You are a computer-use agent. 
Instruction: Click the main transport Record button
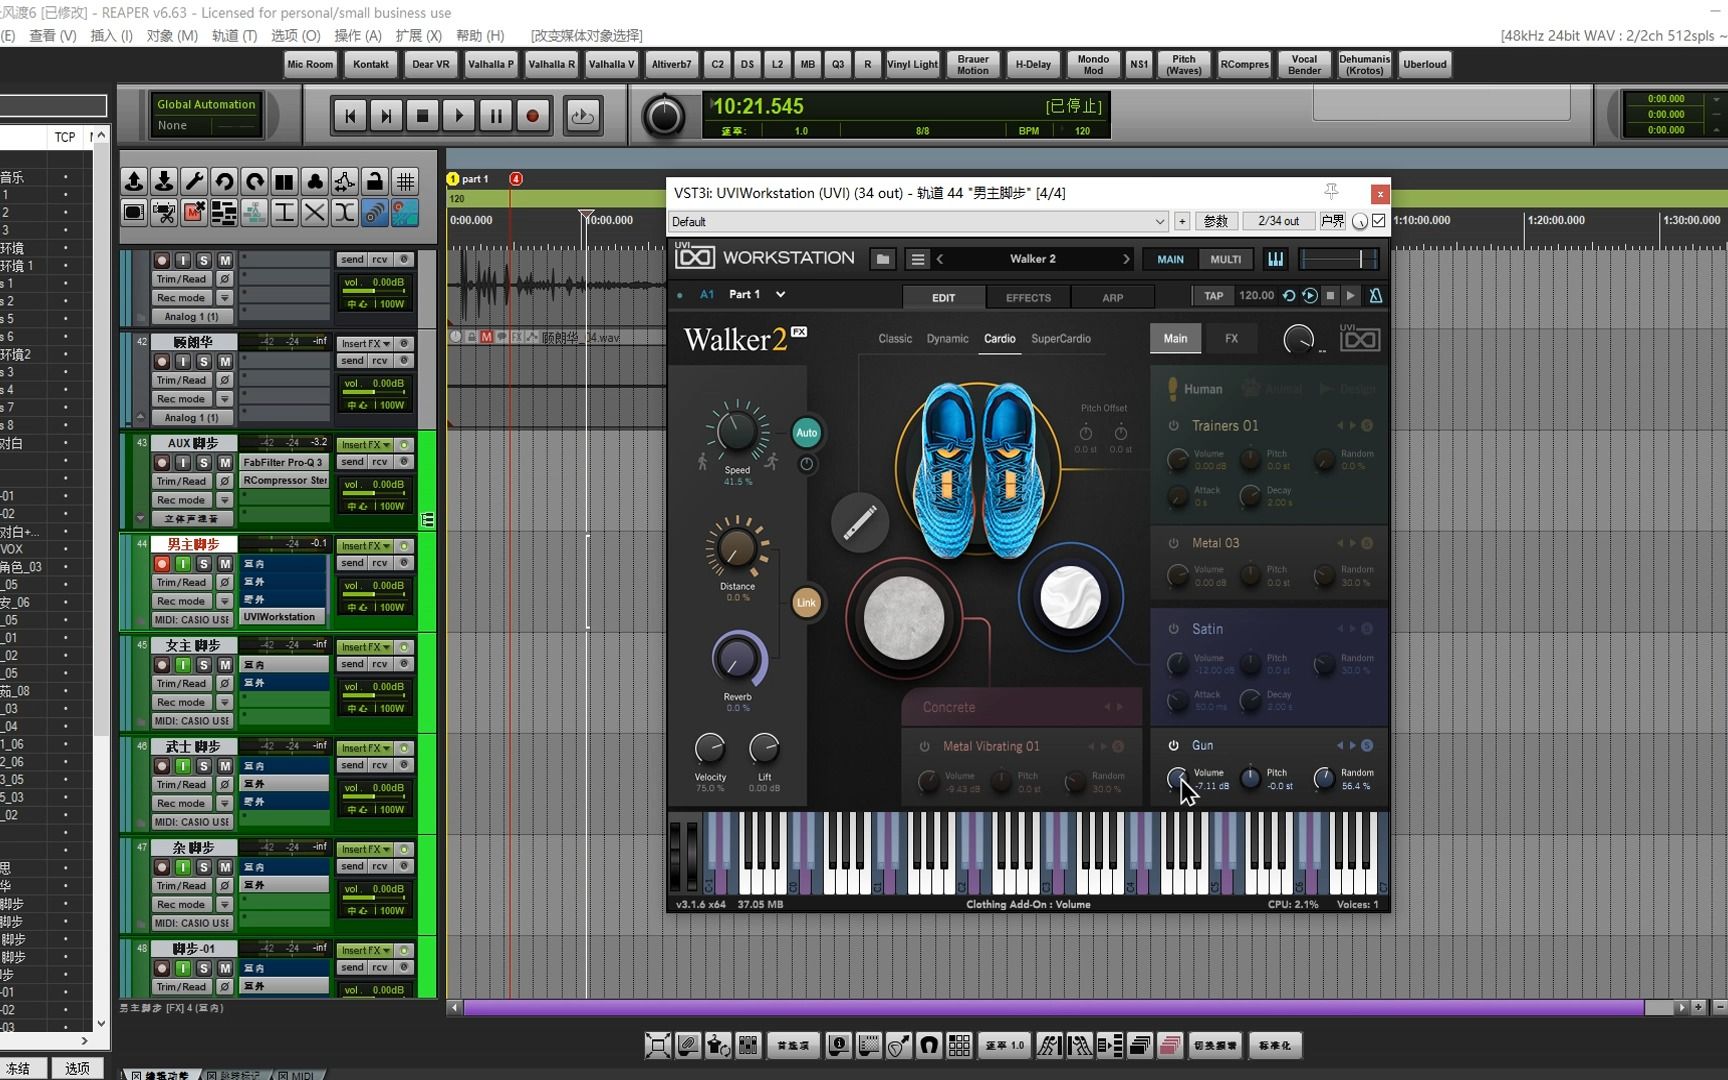(x=532, y=116)
